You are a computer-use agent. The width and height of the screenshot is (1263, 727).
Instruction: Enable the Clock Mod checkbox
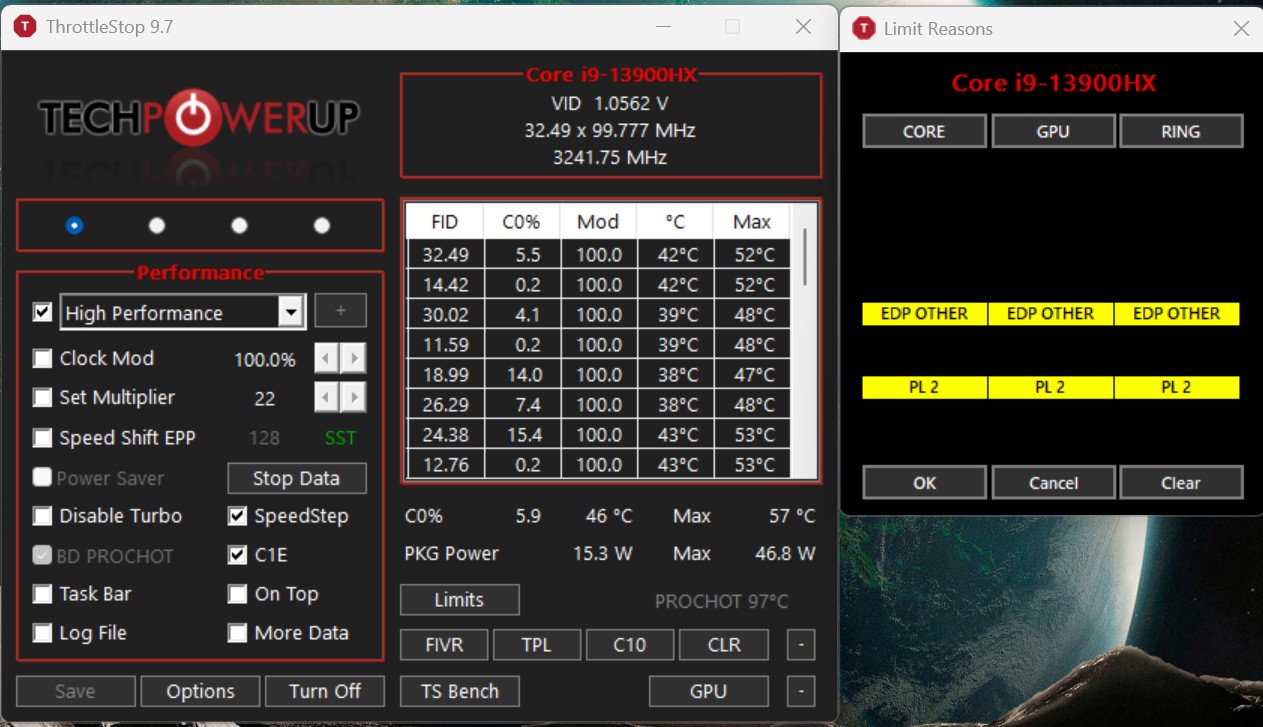coord(42,358)
